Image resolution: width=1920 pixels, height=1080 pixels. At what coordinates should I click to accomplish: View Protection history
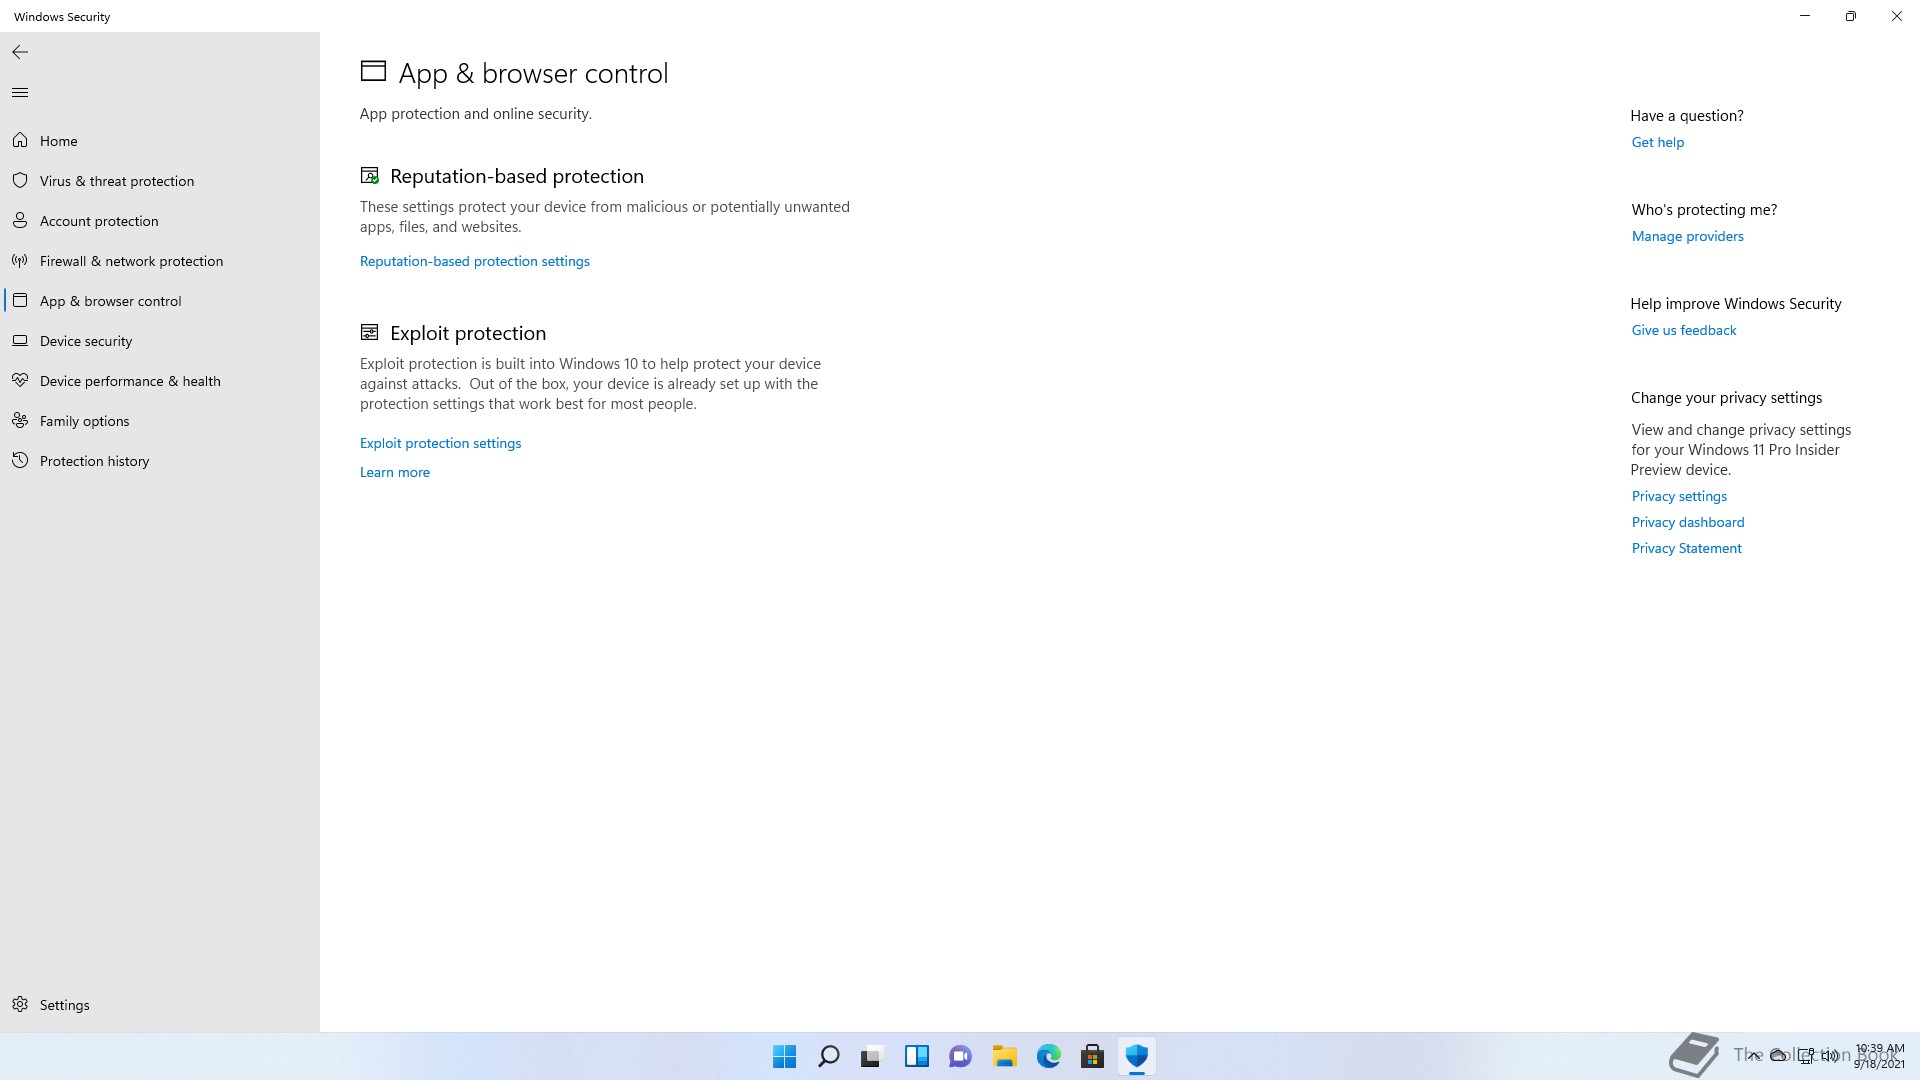coord(160,461)
